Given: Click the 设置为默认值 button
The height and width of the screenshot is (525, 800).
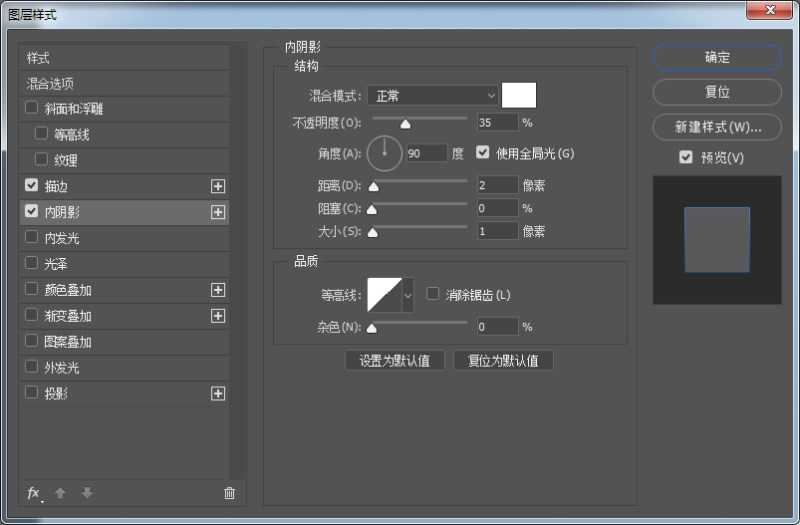Looking at the screenshot, I should (x=394, y=361).
